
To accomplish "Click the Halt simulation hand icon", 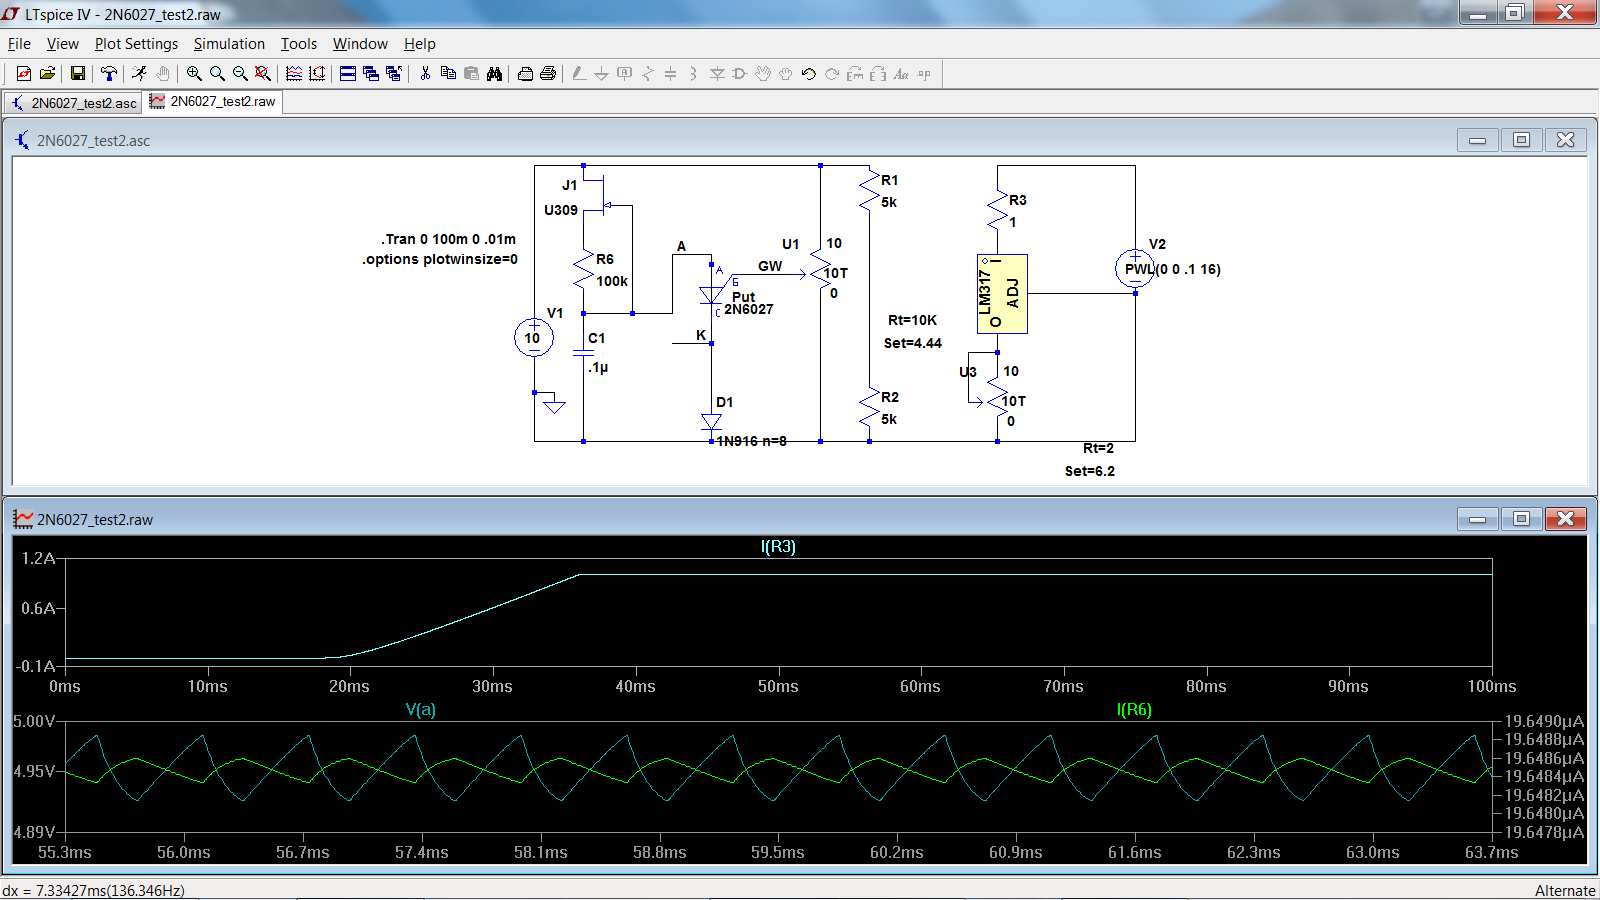I will click(163, 74).
